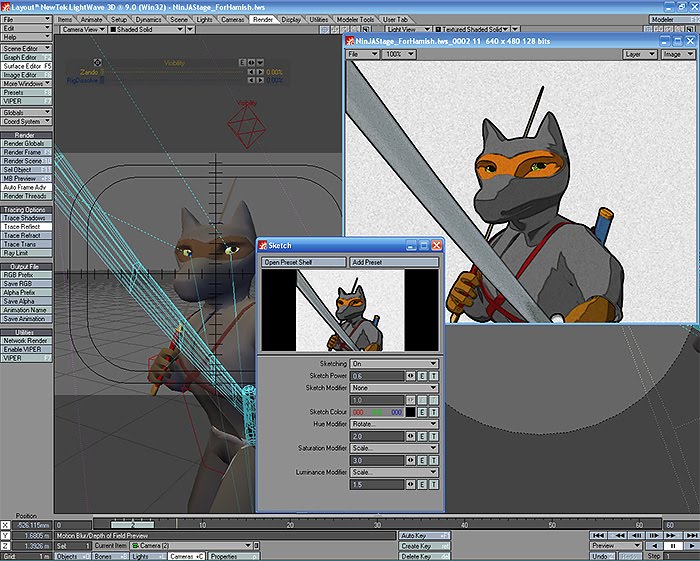Screen dimensions: 700x561
Task: Click the Render Globals button
Action: point(26,143)
